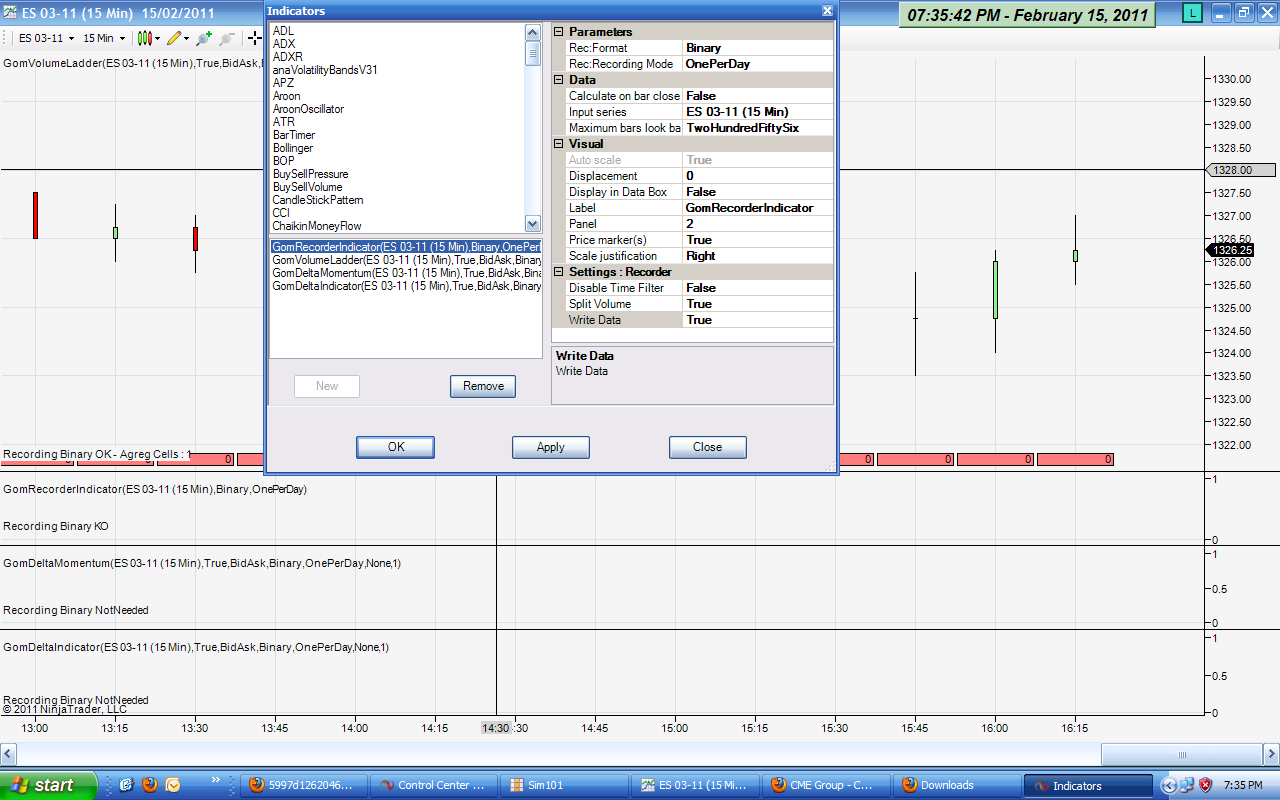Expand hidden system tray icons
Viewport: 1280px width, 800px height.
[x=1168, y=785]
